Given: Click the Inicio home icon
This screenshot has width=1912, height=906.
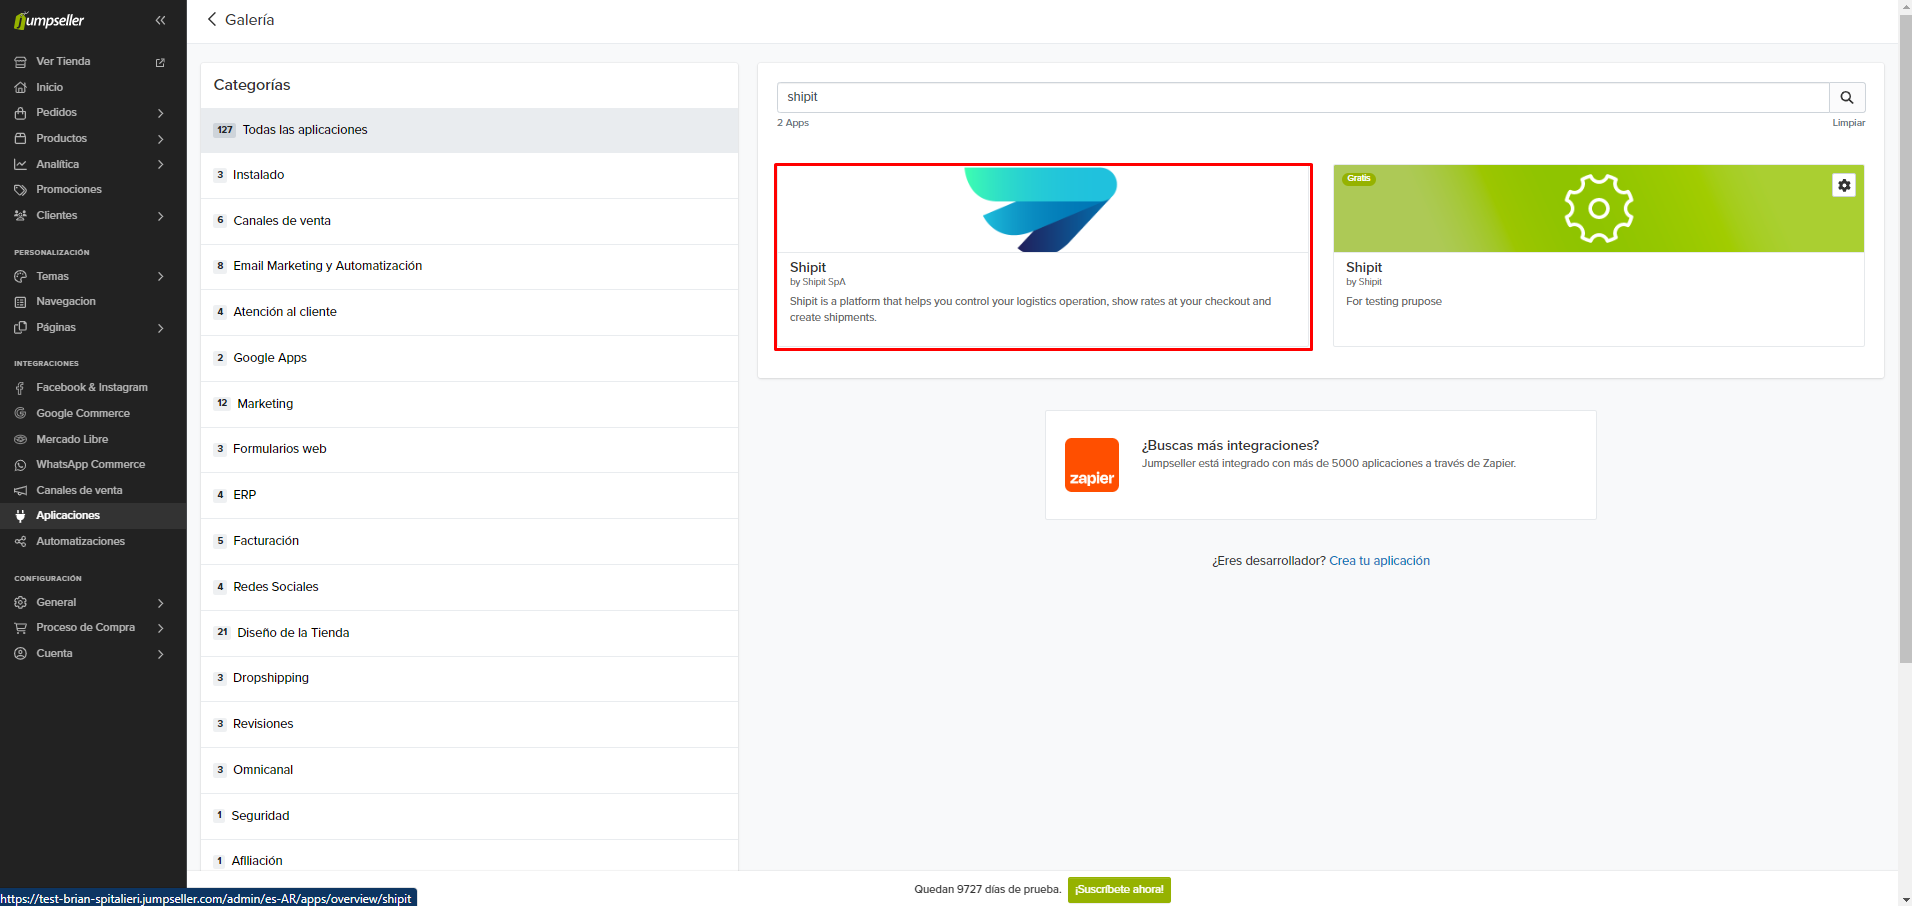Looking at the screenshot, I should (x=20, y=88).
